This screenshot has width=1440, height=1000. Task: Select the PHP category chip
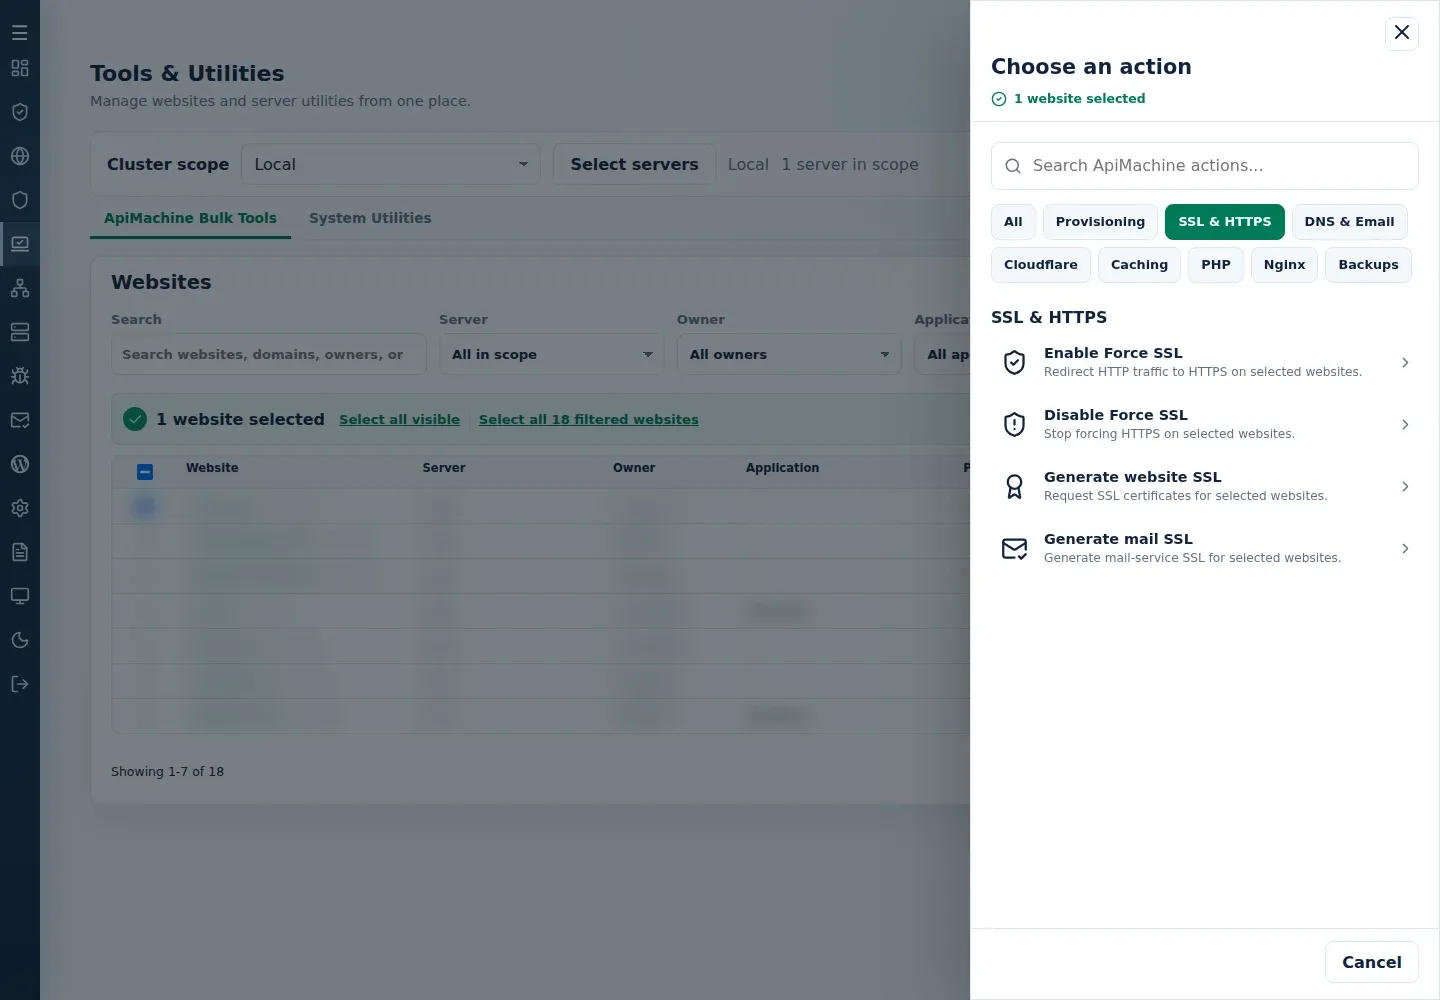[x=1216, y=265]
